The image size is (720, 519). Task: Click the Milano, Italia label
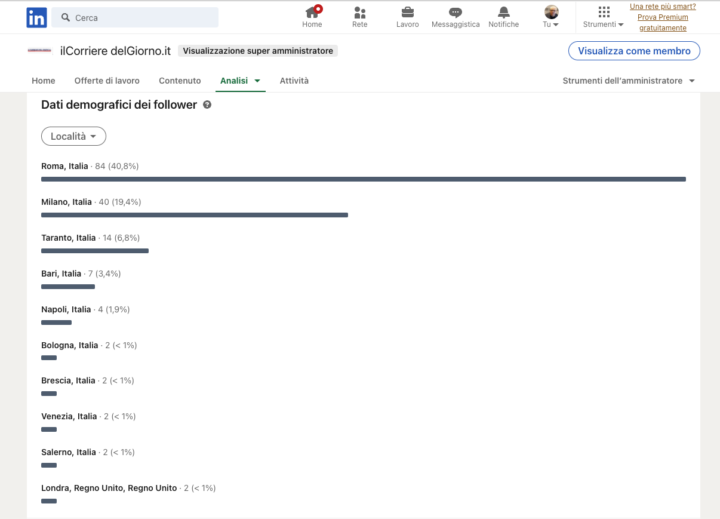click(66, 202)
